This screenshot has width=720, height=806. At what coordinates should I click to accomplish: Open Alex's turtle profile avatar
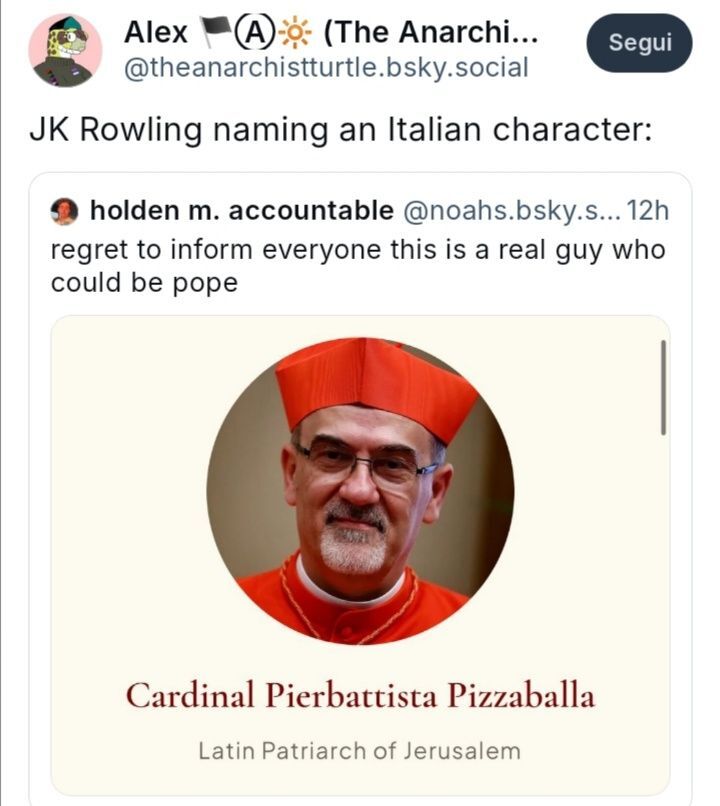pyautogui.click(x=65, y=50)
